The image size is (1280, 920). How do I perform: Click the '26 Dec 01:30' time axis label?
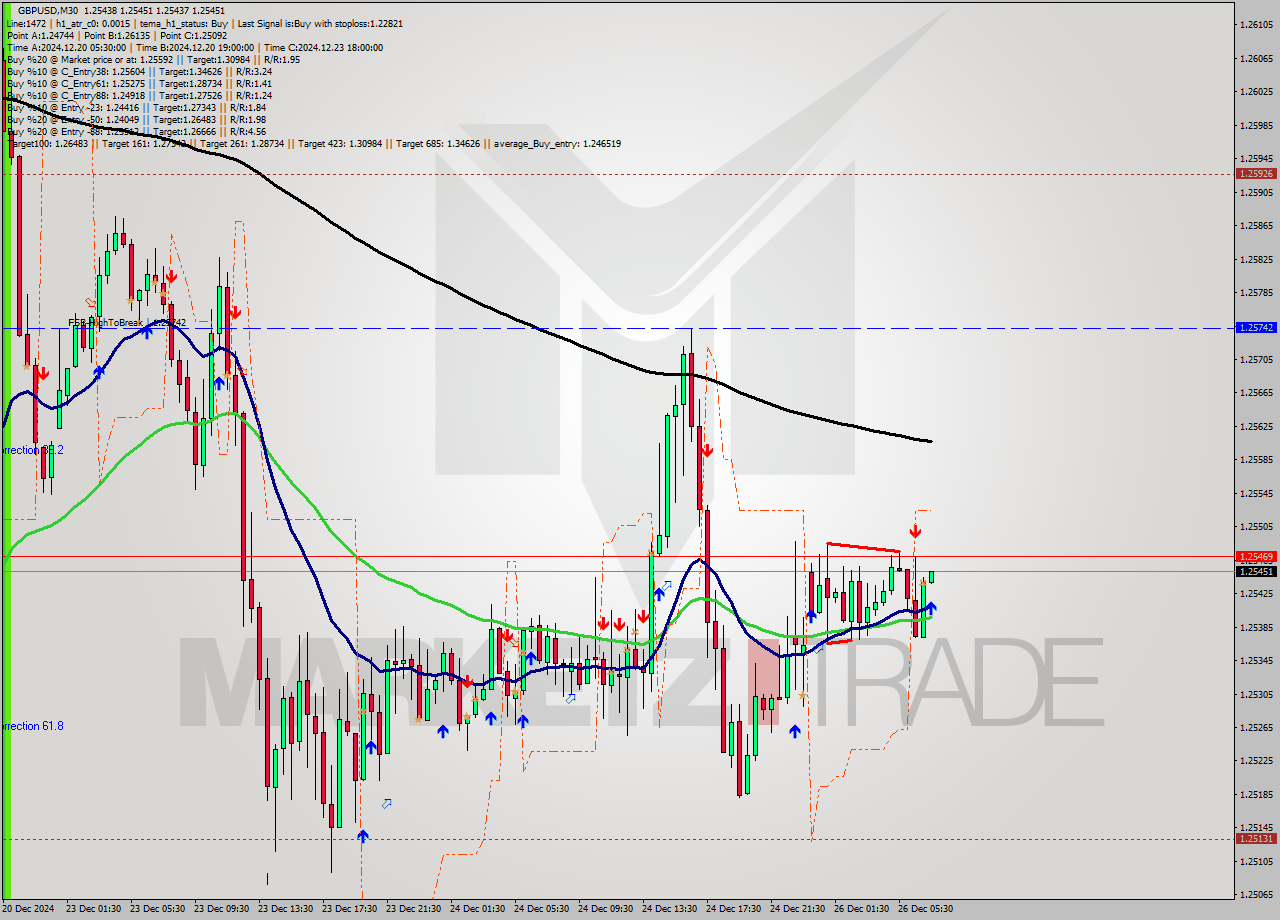(x=860, y=909)
